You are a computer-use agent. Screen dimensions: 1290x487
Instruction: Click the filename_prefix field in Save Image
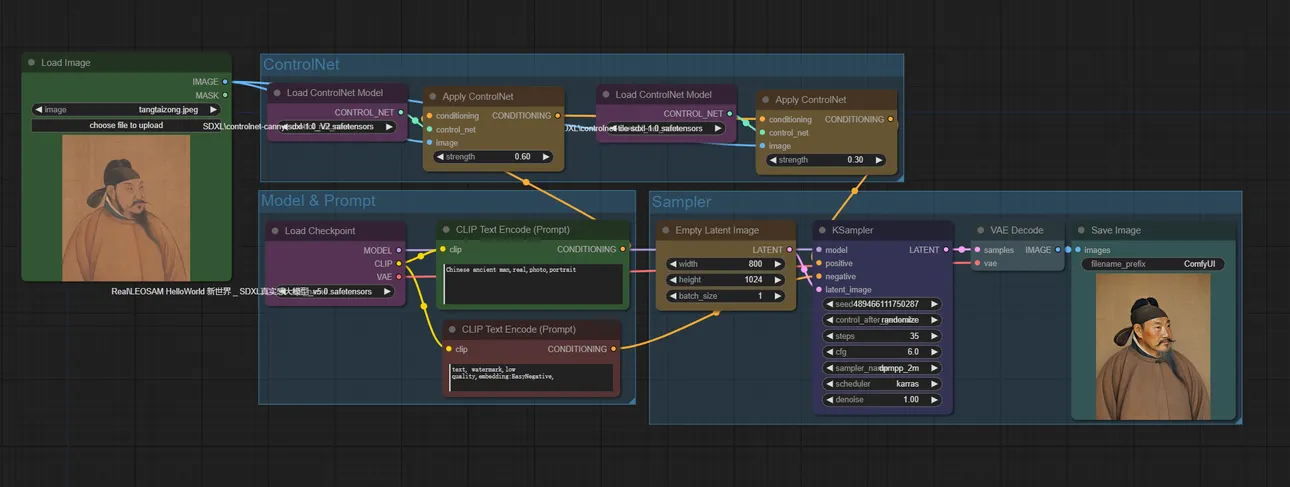point(1152,265)
